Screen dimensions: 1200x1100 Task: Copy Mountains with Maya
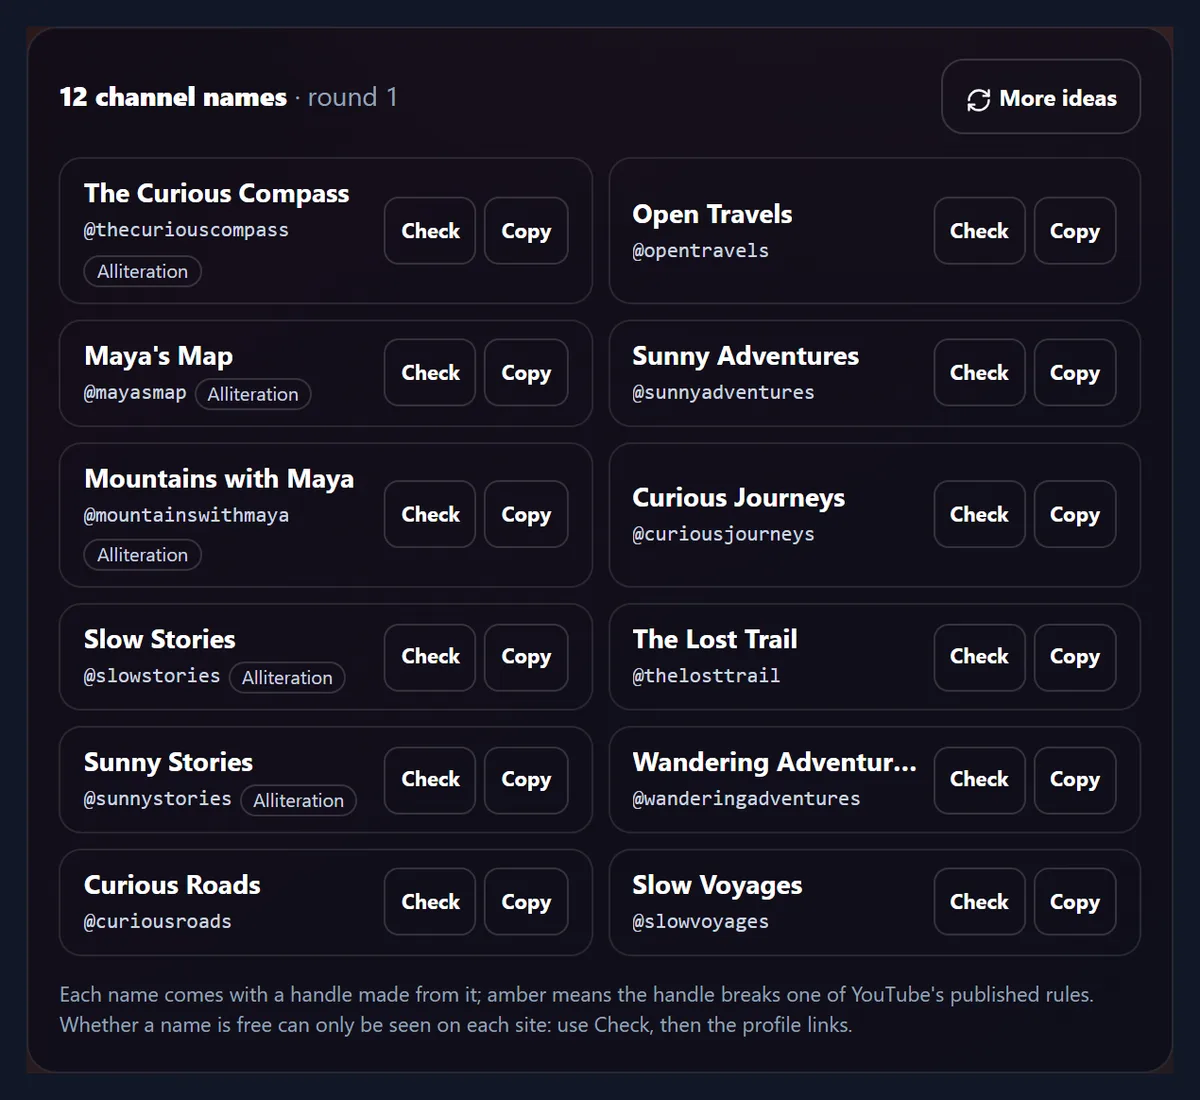pos(526,515)
